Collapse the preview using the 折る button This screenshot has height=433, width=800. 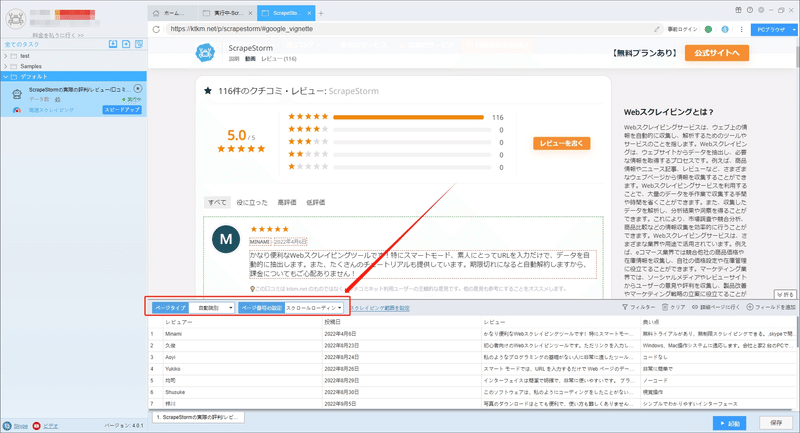[x=785, y=295]
